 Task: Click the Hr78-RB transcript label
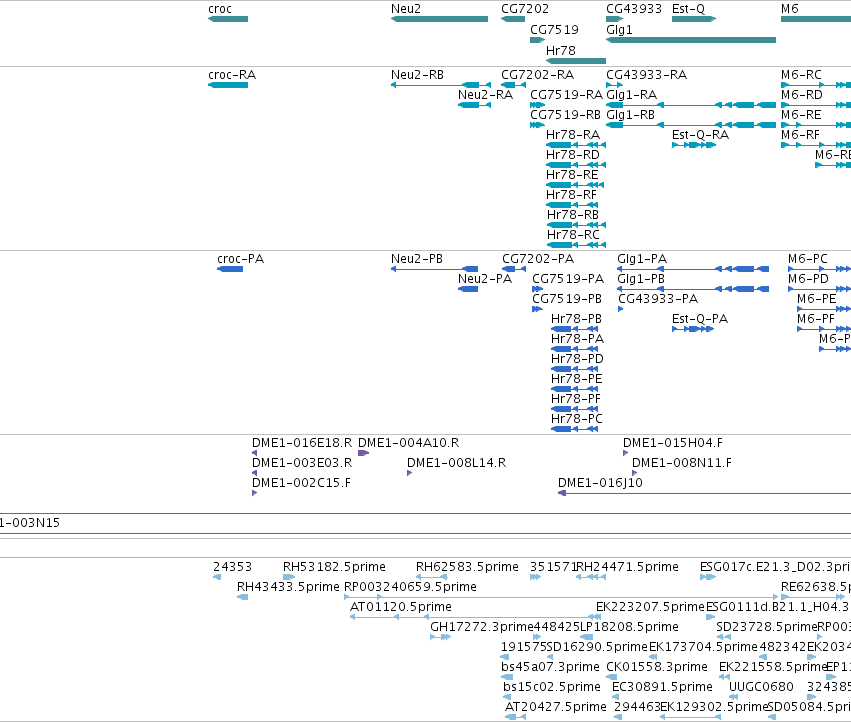pyautogui.click(x=573, y=214)
